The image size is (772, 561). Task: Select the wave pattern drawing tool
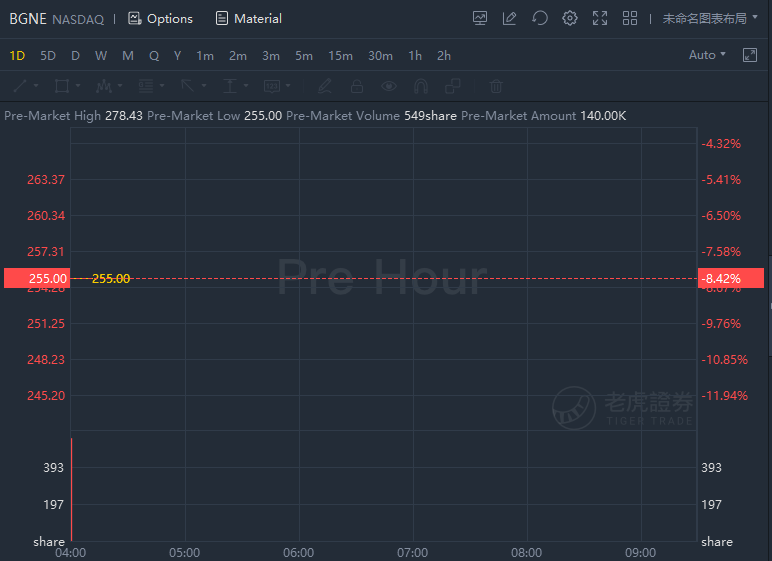point(103,86)
